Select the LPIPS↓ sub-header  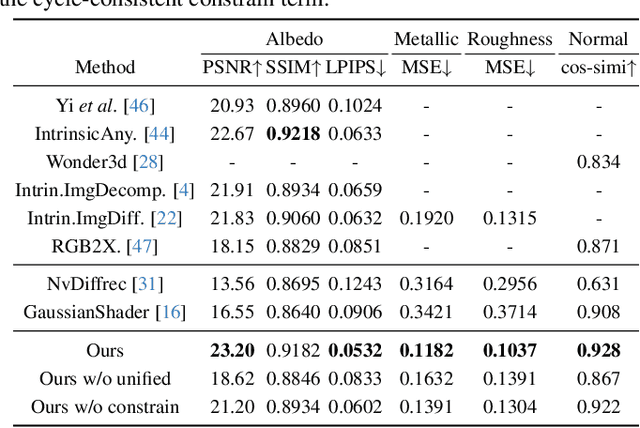pyautogui.click(x=355, y=68)
